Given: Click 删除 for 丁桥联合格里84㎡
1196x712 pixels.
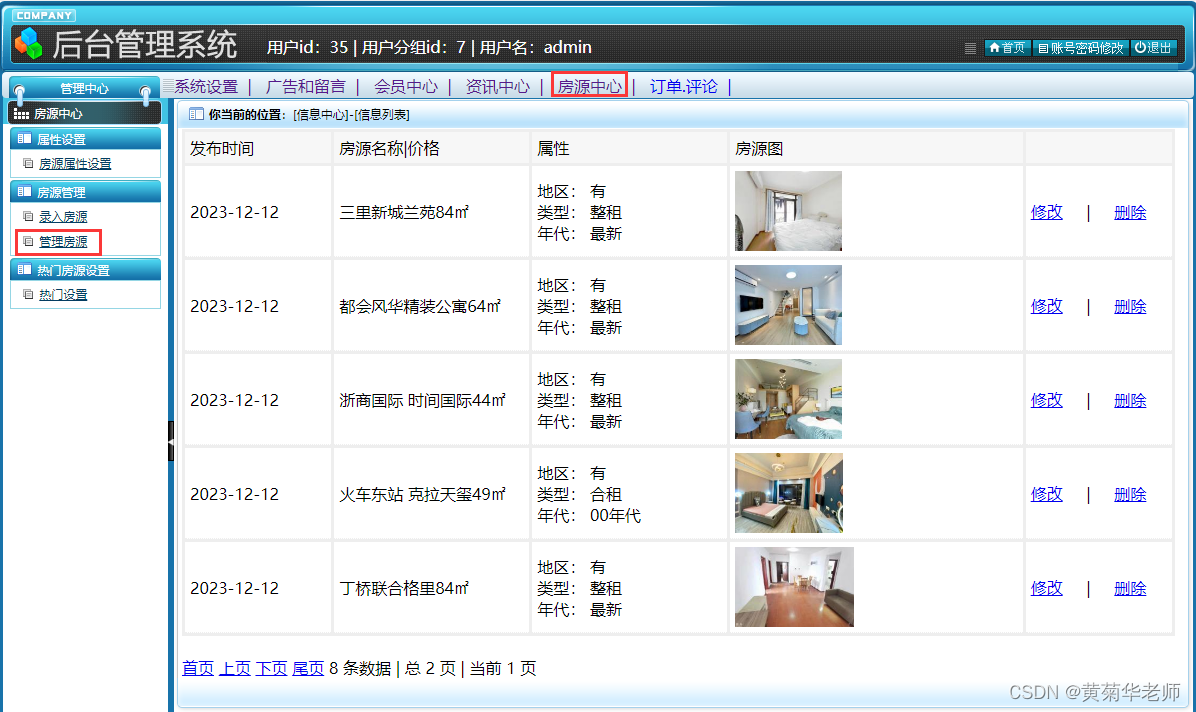Looking at the screenshot, I should pyautogui.click(x=1130, y=588).
